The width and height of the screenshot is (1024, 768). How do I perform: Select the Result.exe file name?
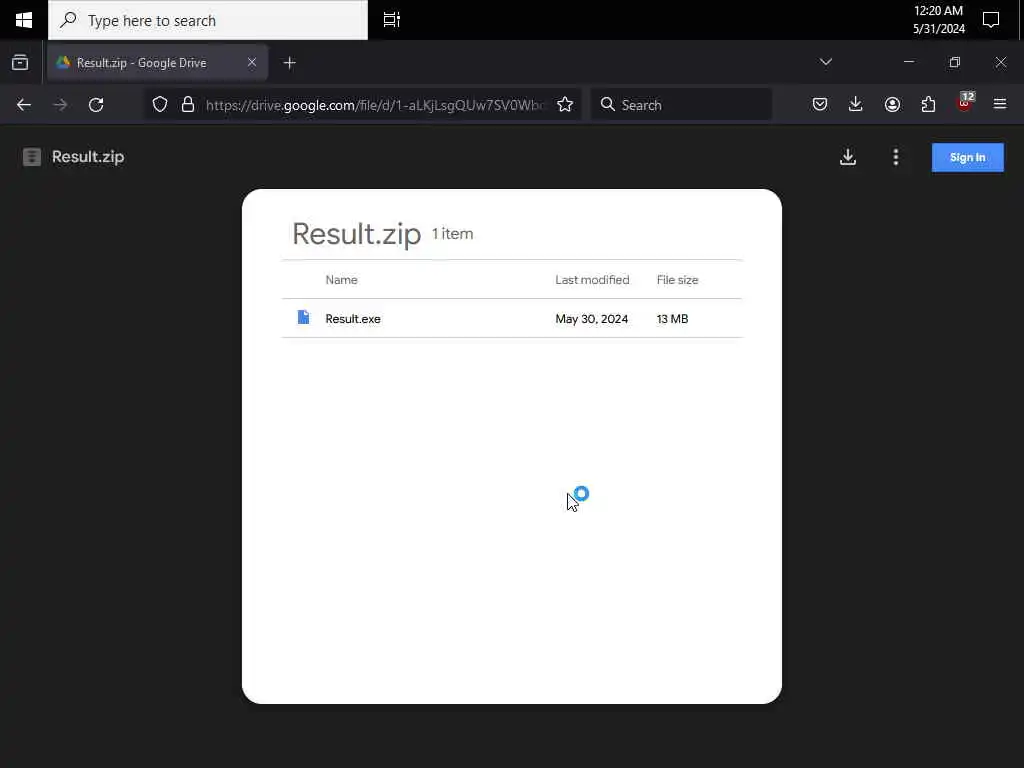[353, 319]
